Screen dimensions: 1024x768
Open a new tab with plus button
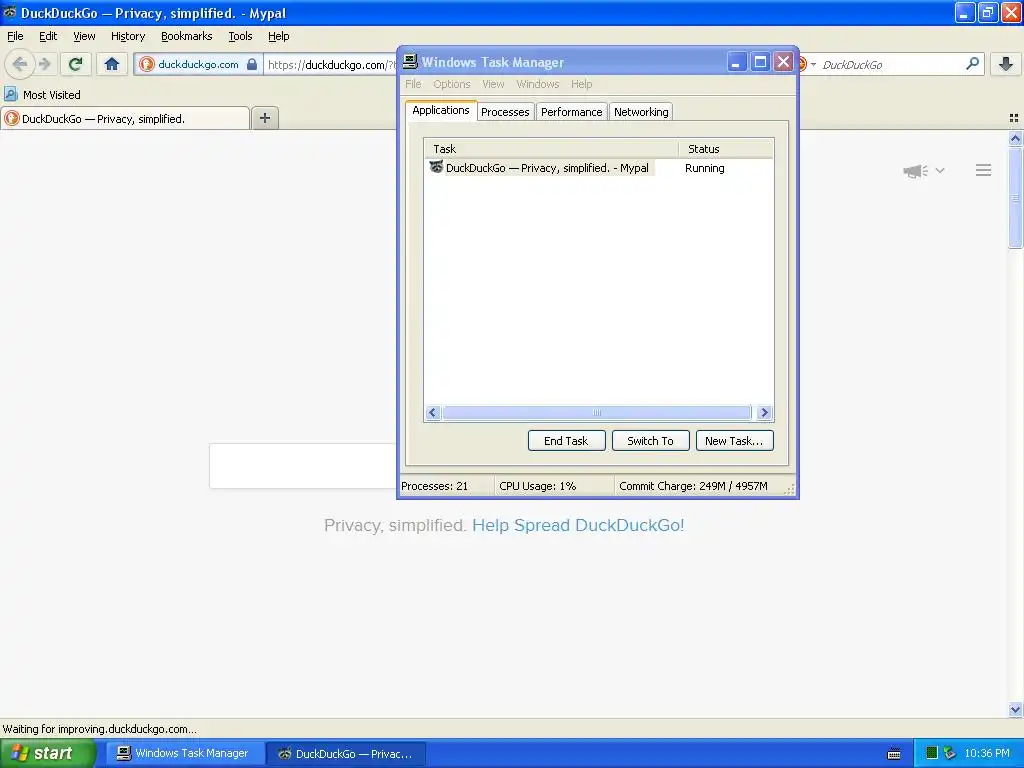click(x=264, y=118)
